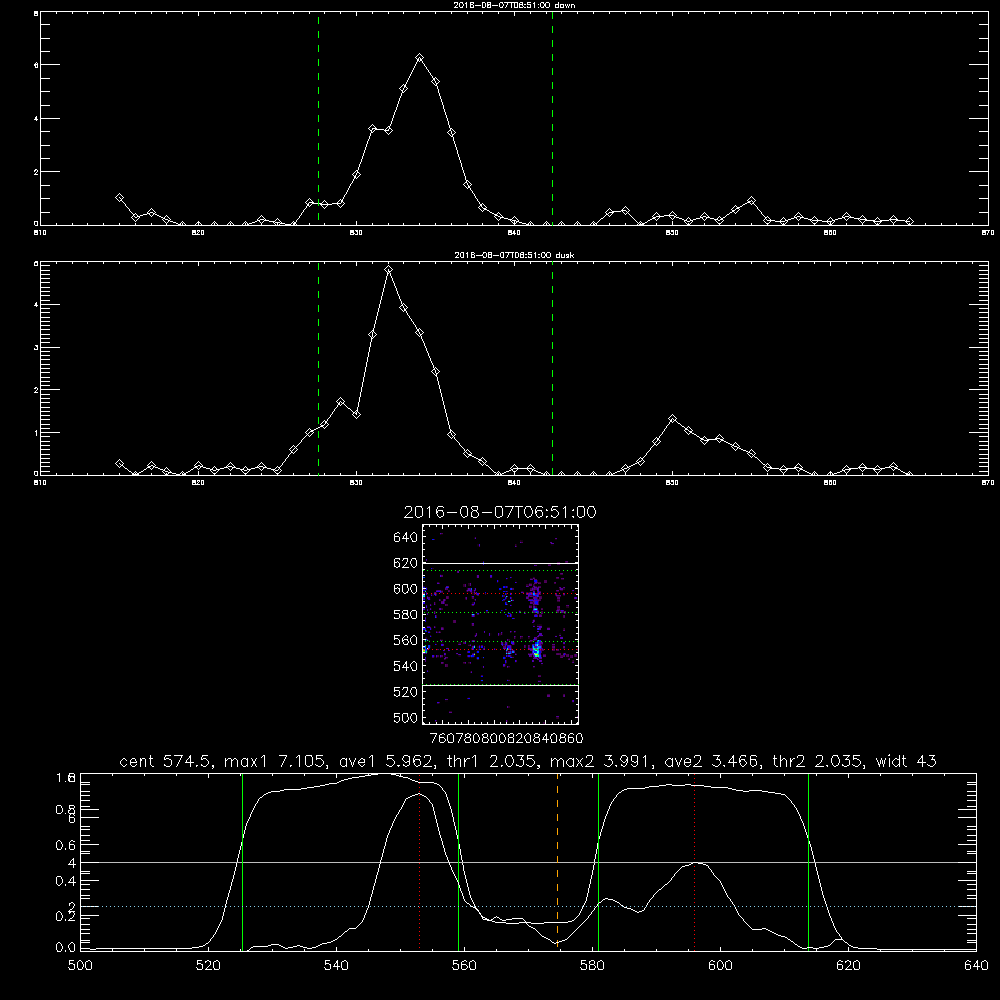Viewport: 1000px width, 1000px height.
Task: Click the highest diamond point of dusk curve
Action: (388, 270)
